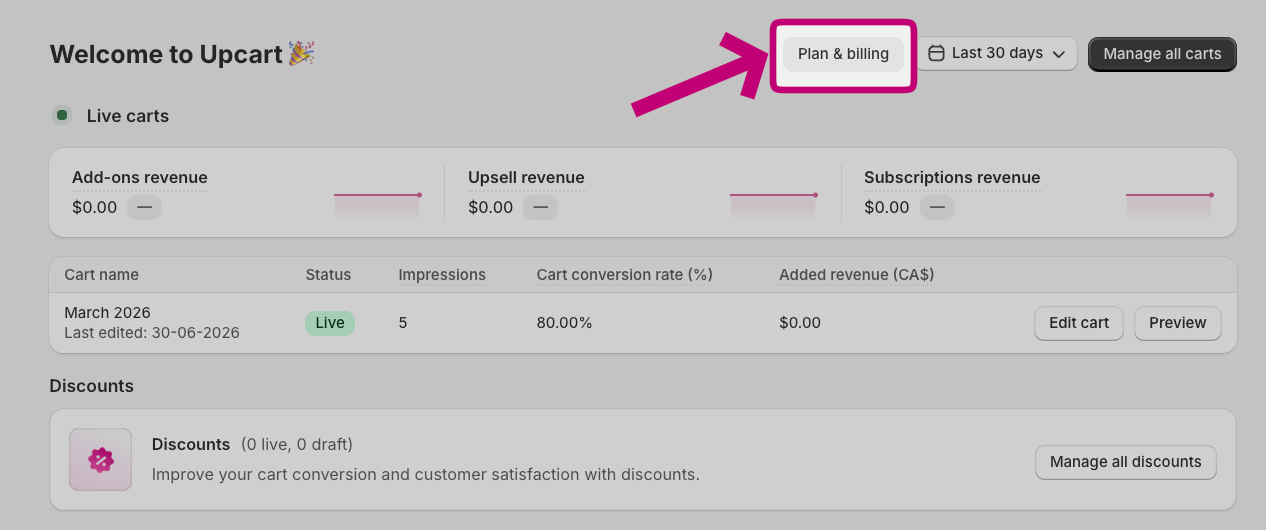Click the Added revenue (CA$) column header
1266x530 pixels.
tap(857, 275)
